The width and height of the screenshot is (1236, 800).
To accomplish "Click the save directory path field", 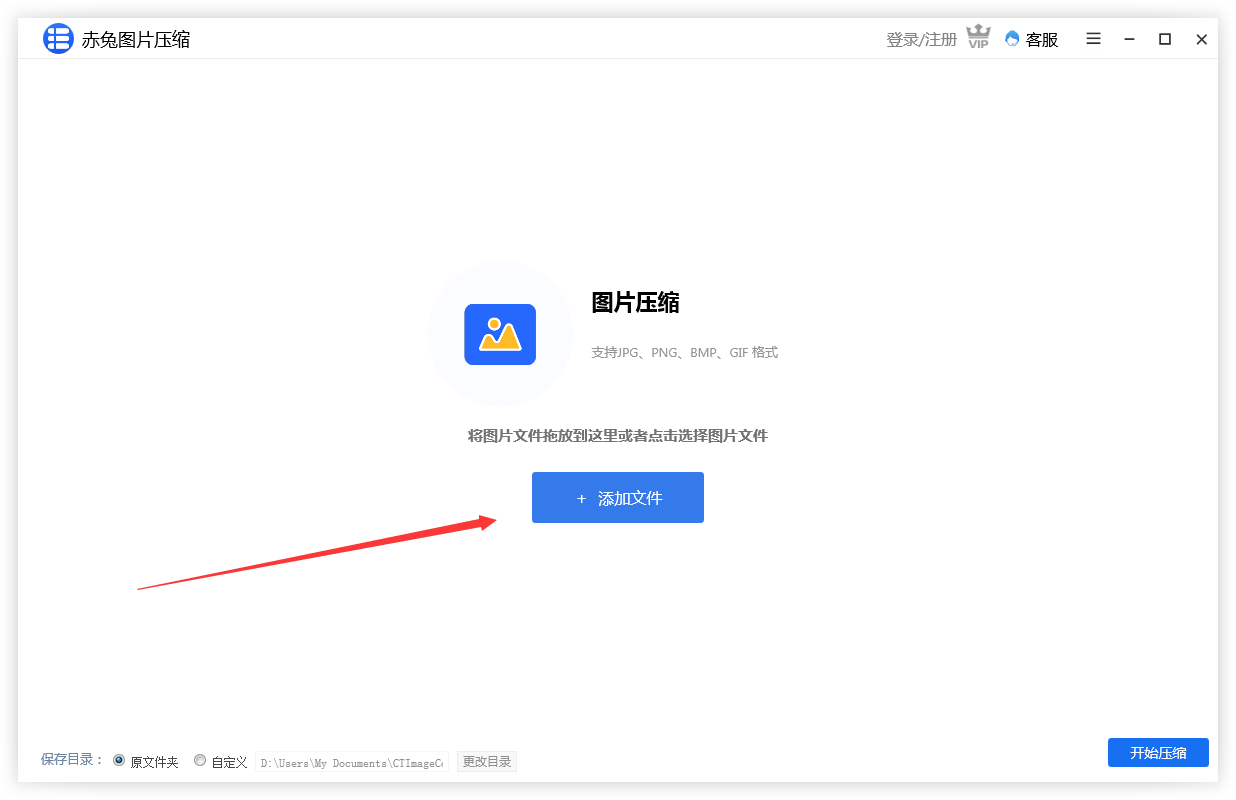I will coord(352,762).
